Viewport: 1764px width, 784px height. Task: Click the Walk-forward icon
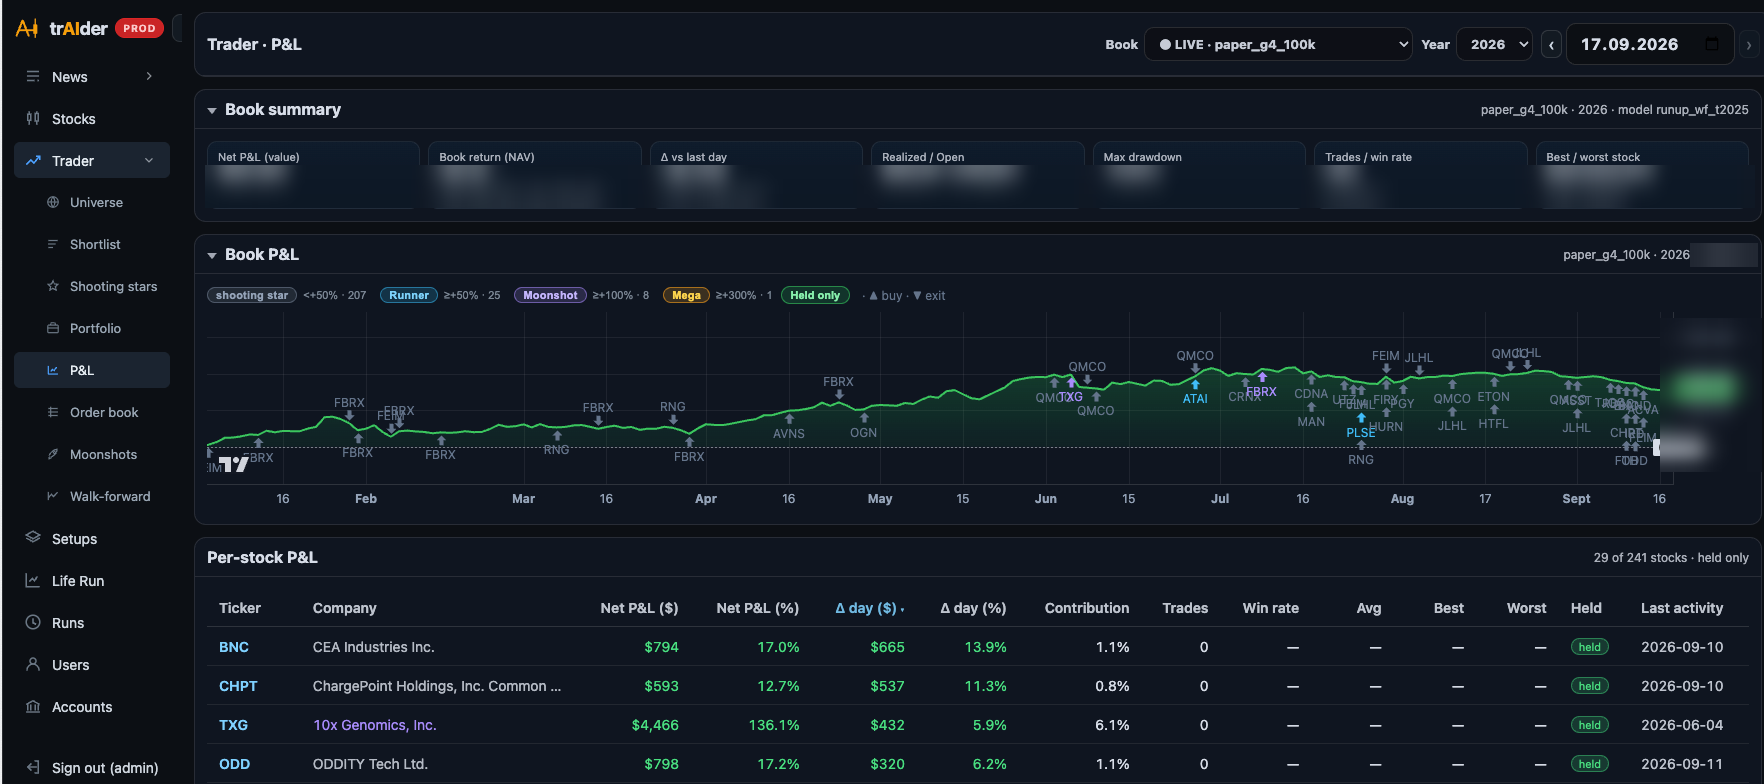[53, 497]
